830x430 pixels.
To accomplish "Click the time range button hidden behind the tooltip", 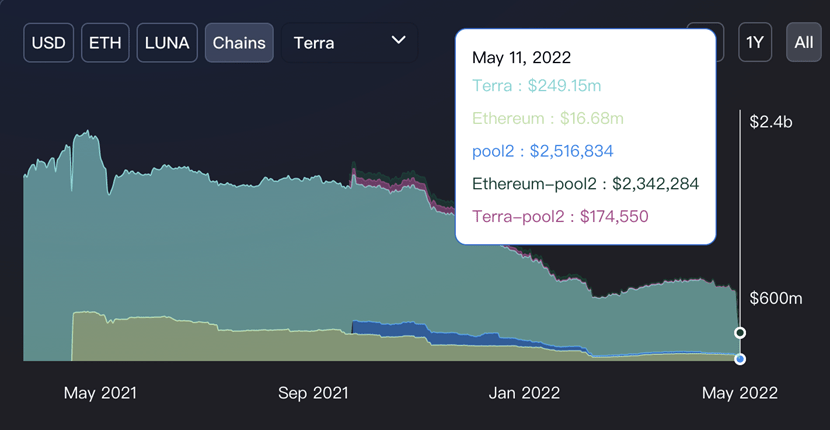I will (720, 42).
